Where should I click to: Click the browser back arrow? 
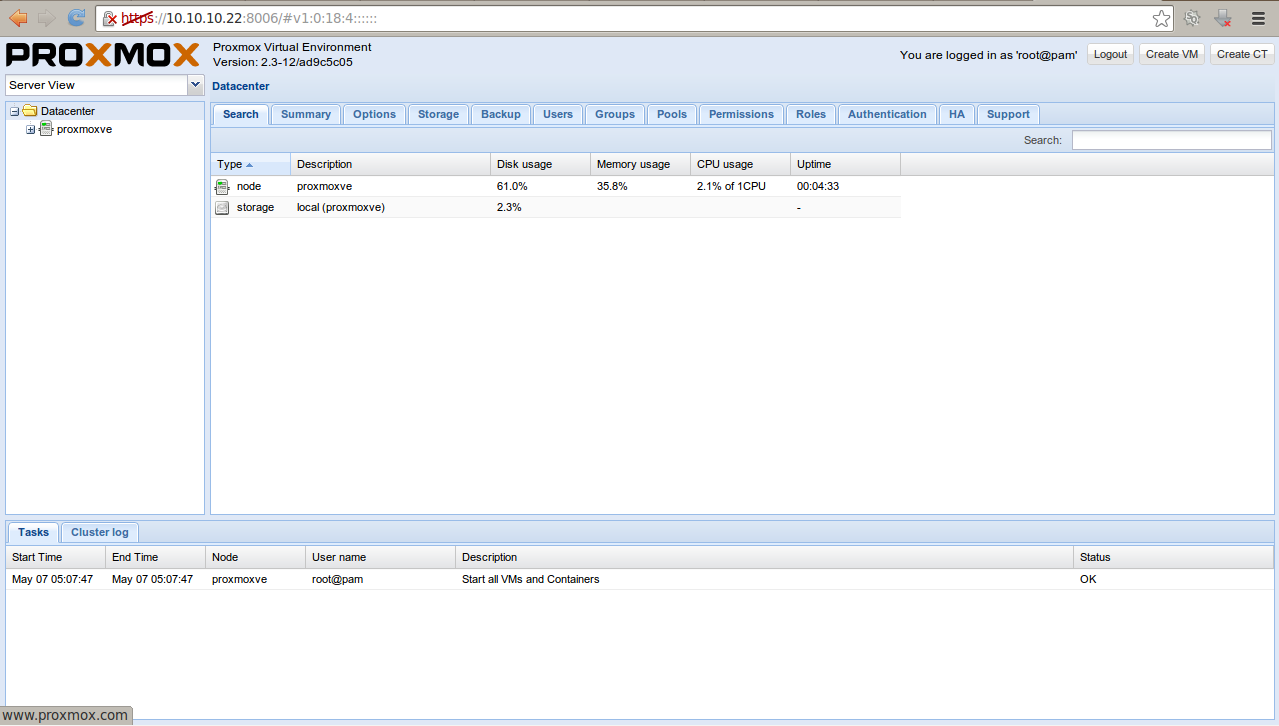pyautogui.click(x=17, y=17)
